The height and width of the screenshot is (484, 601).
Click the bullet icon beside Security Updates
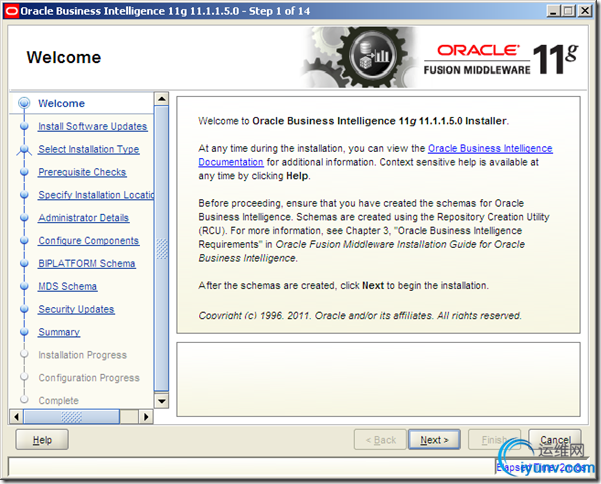(24, 309)
